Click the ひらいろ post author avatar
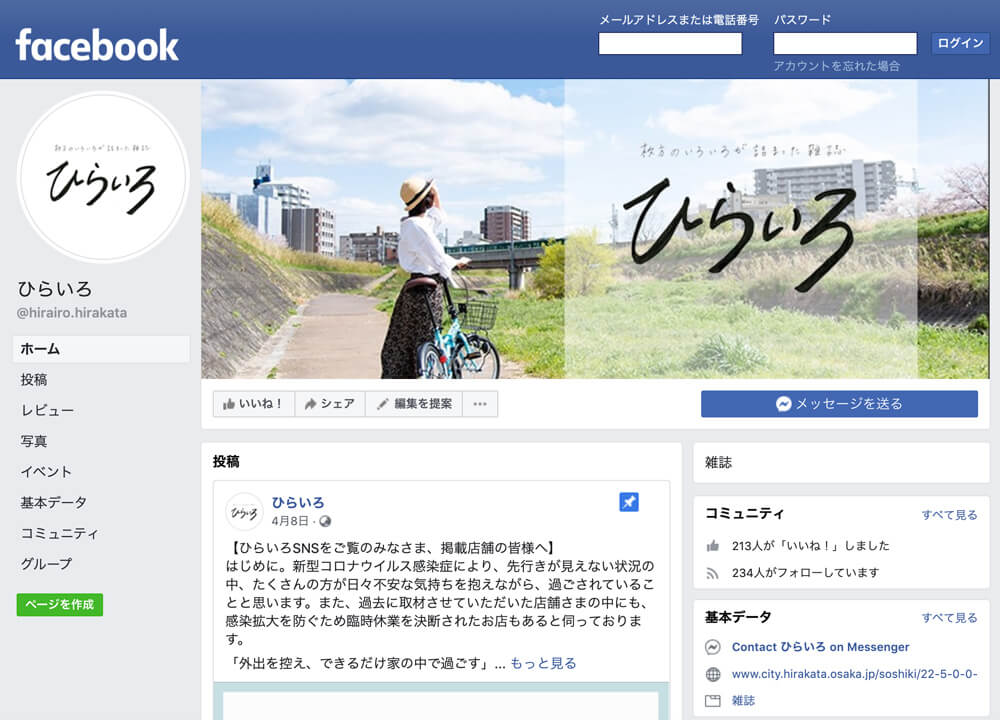The image size is (1000, 720). coord(244,511)
